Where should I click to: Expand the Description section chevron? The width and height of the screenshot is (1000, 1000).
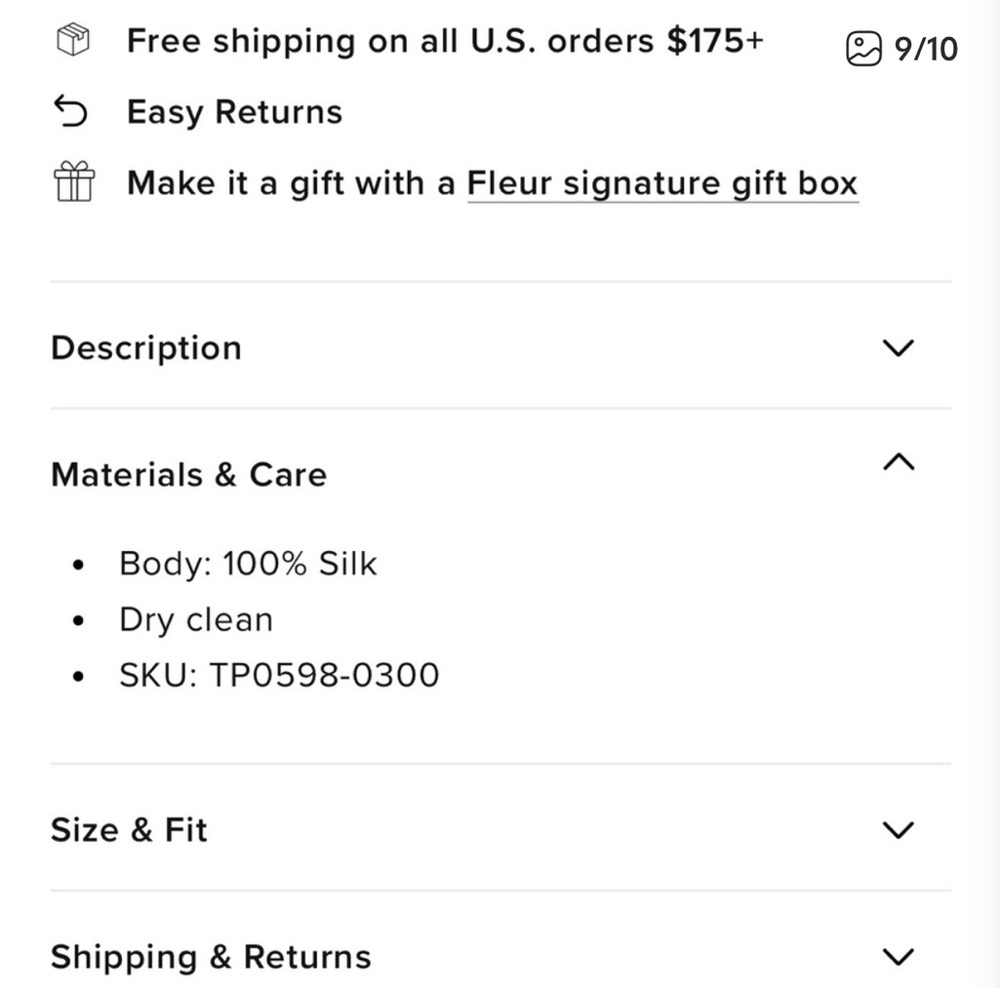click(x=898, y=348)
